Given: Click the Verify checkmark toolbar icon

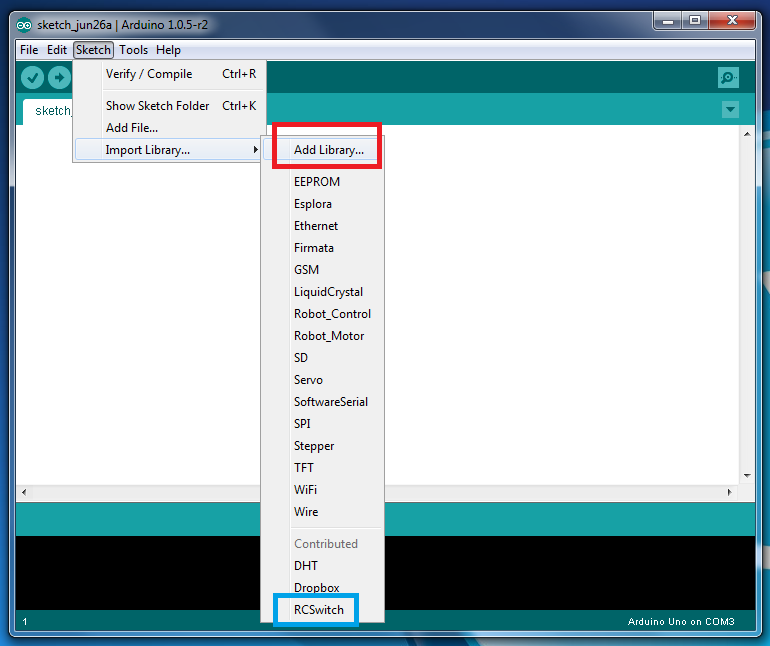Looking at the screenshot, I should point(32,78).
